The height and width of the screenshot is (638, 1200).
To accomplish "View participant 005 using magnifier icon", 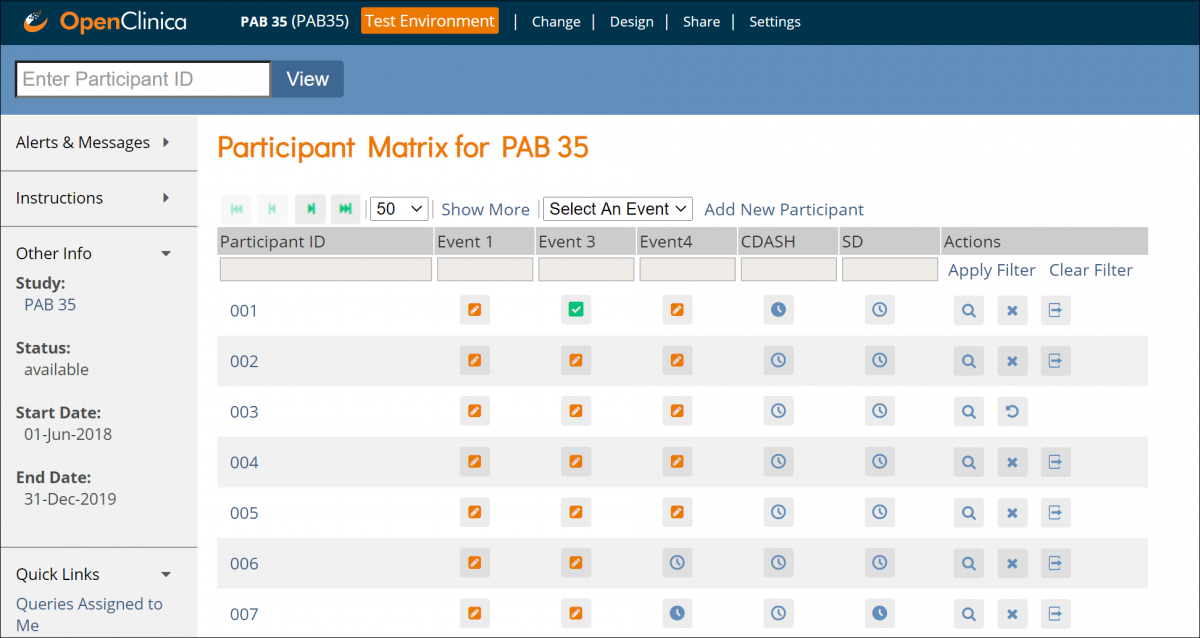I will 969,512.
